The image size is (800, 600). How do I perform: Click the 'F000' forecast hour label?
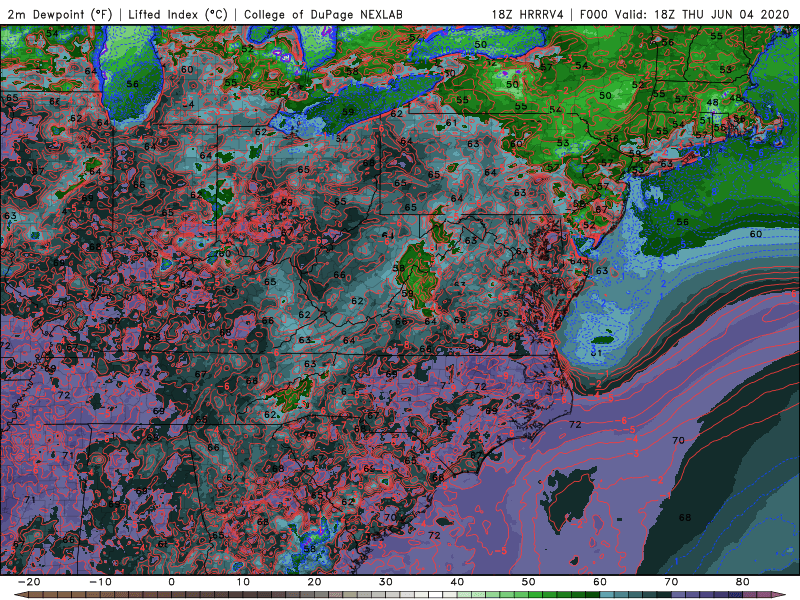[x=595, y=15]
